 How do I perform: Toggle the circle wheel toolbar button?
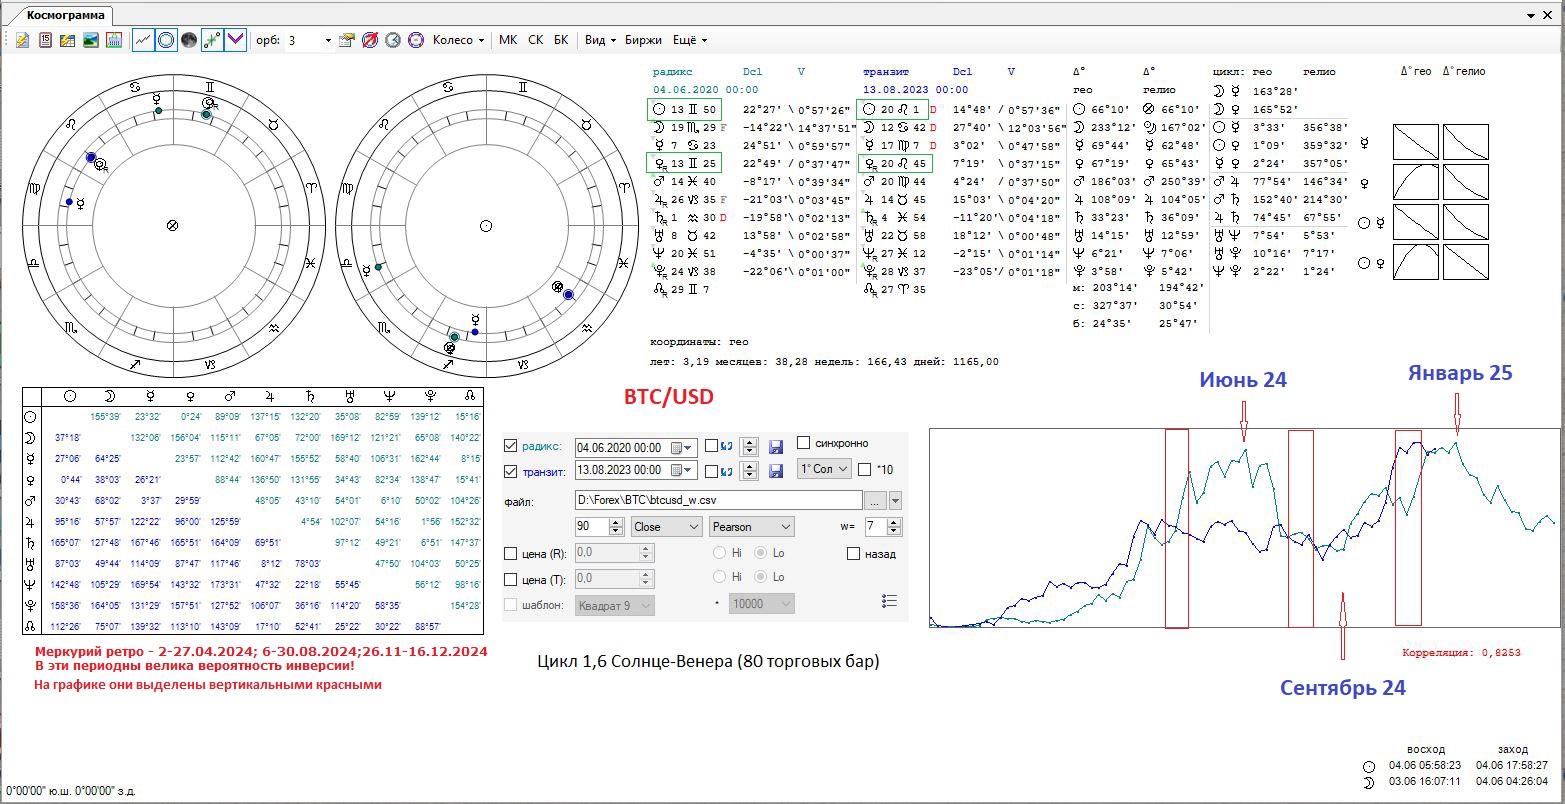(x=166, y=40)
